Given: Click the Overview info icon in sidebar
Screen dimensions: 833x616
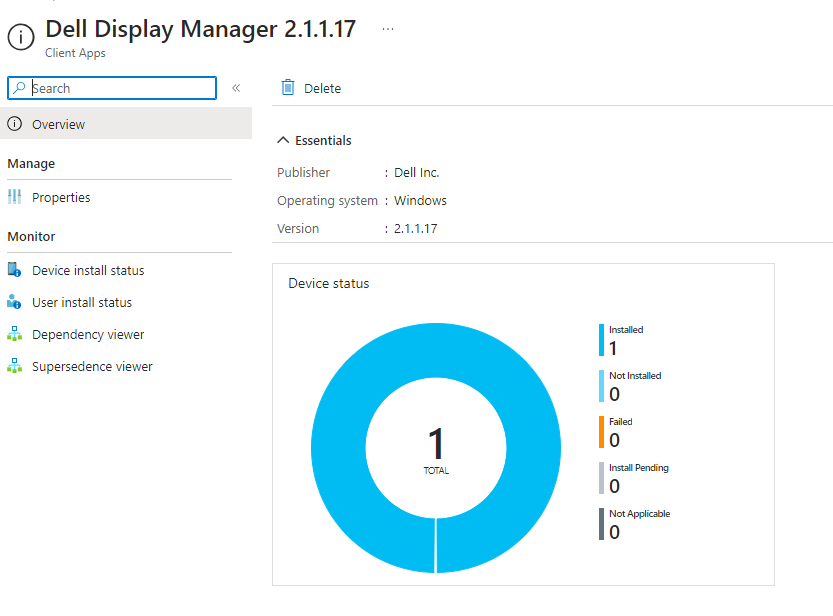Looking at the screenshot, I should click(x=14, y=124).
